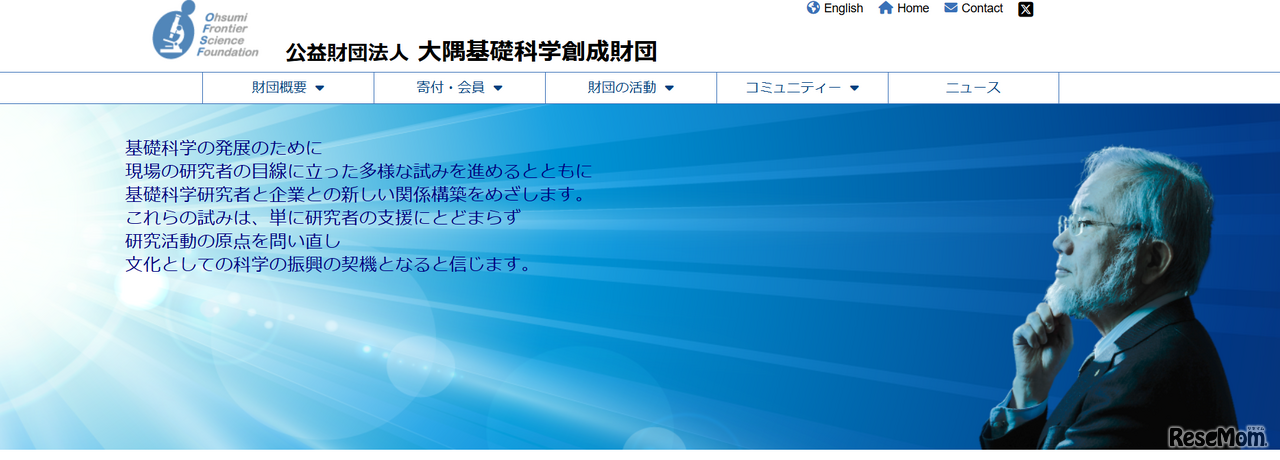Click the 公益財団法人 大隅基礎科学創成財団 title
Screen dimensions: 1280x460
(471, 52)
